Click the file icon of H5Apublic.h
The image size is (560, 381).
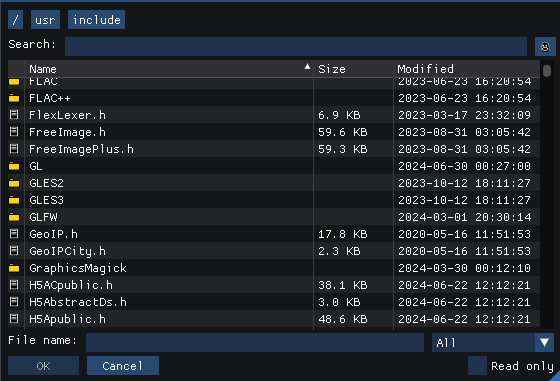[14, 319]
